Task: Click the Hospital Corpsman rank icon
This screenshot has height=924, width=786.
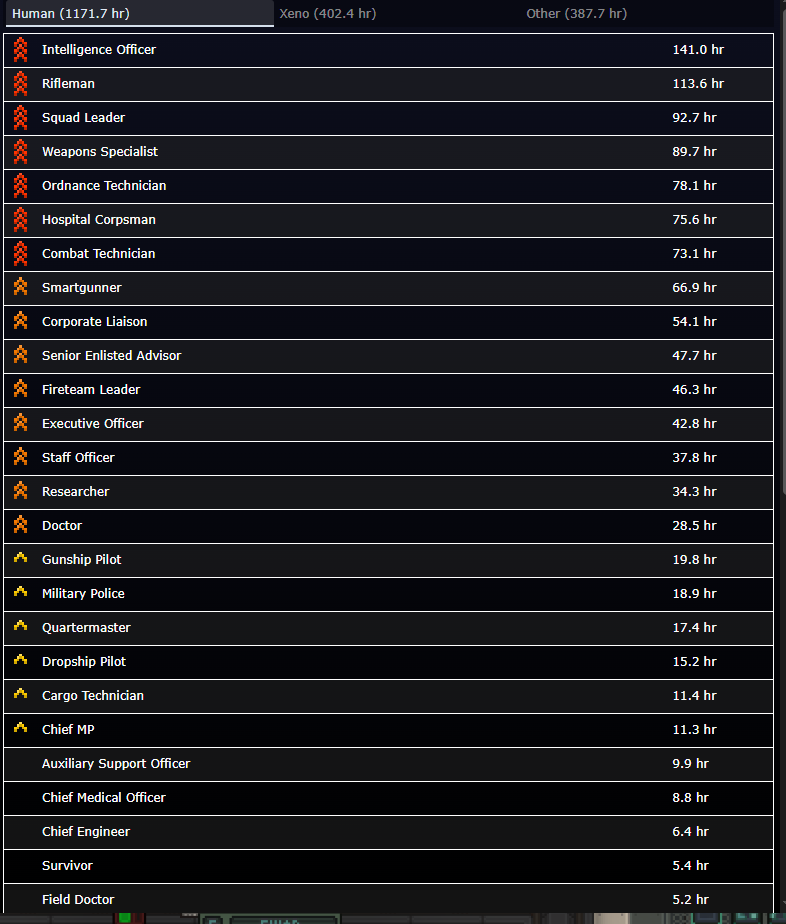Action: pos(20,220)
